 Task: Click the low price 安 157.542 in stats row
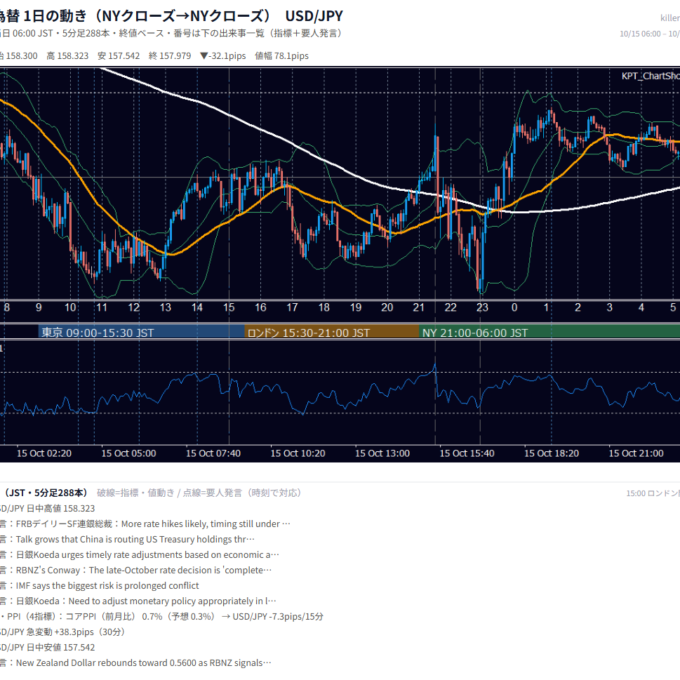point(118,56)
